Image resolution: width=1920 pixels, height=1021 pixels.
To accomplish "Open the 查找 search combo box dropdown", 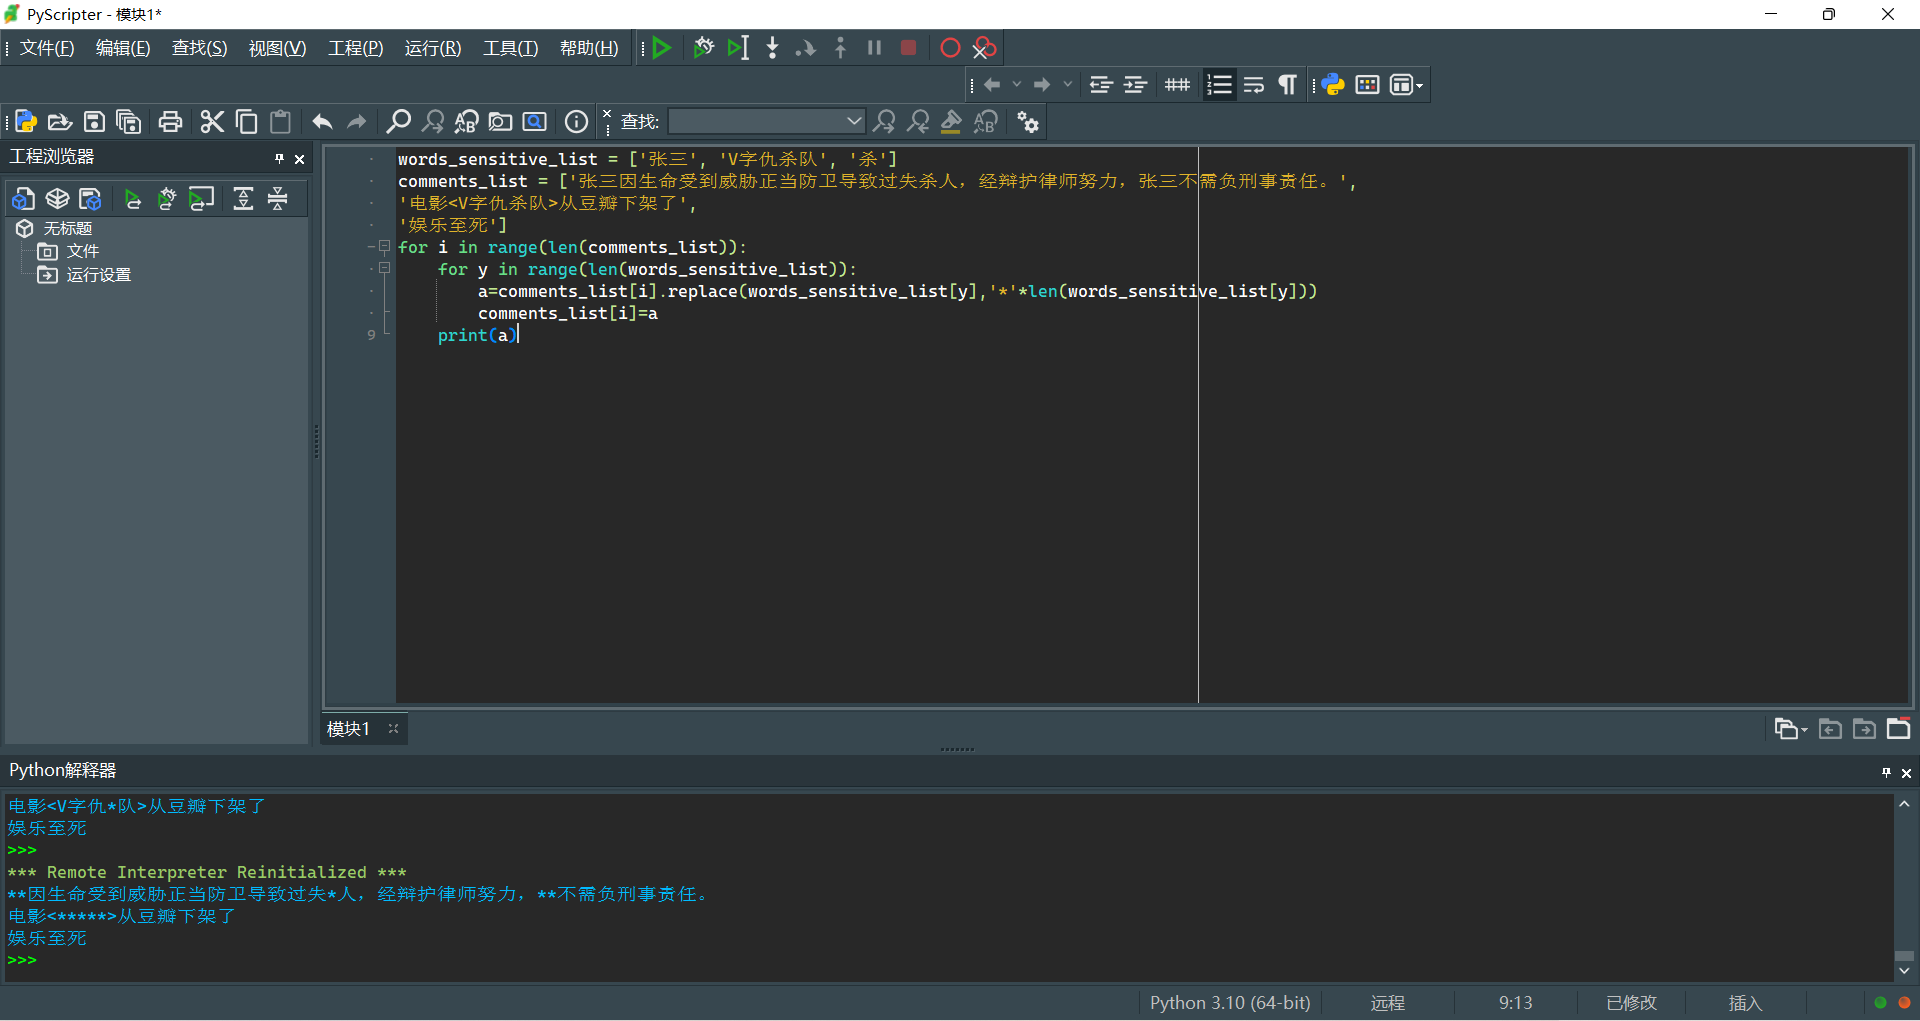I will pos(853,122).
